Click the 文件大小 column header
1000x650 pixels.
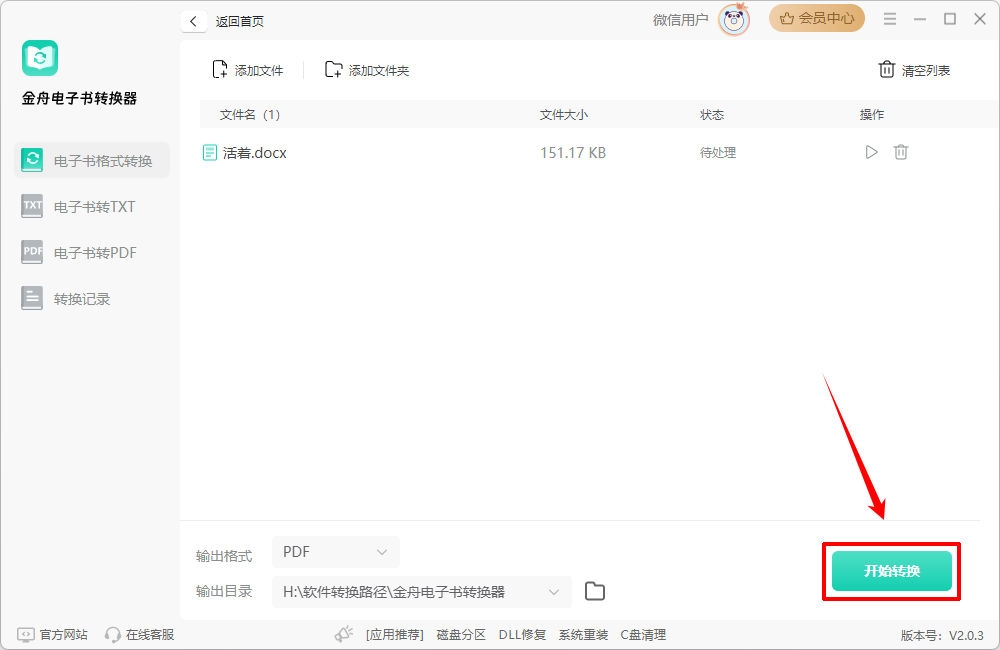[564, 115]
